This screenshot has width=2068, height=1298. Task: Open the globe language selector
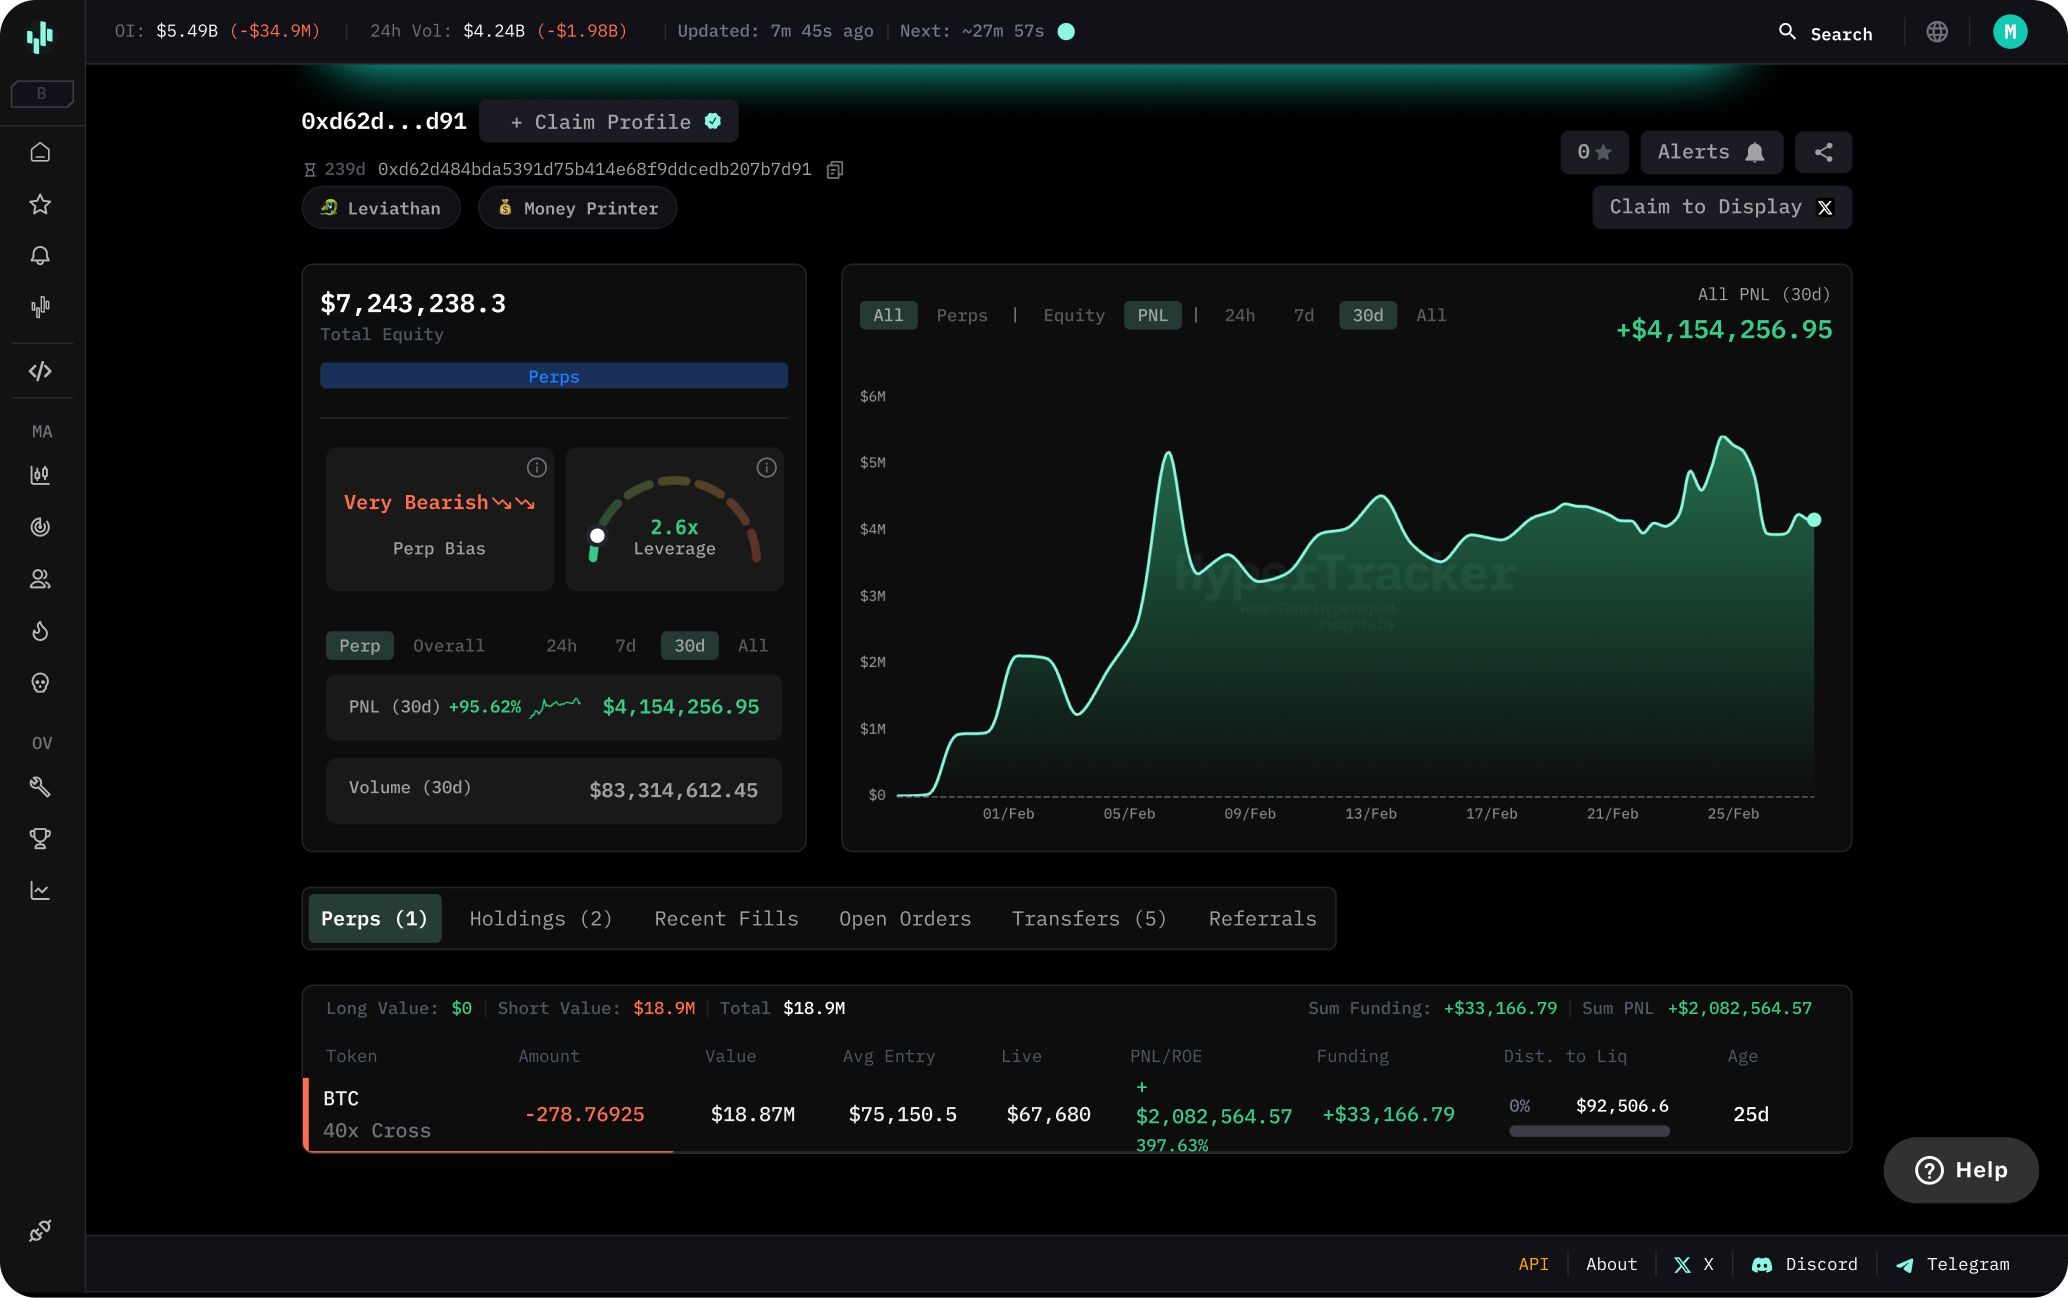(x=1937, y=31)
